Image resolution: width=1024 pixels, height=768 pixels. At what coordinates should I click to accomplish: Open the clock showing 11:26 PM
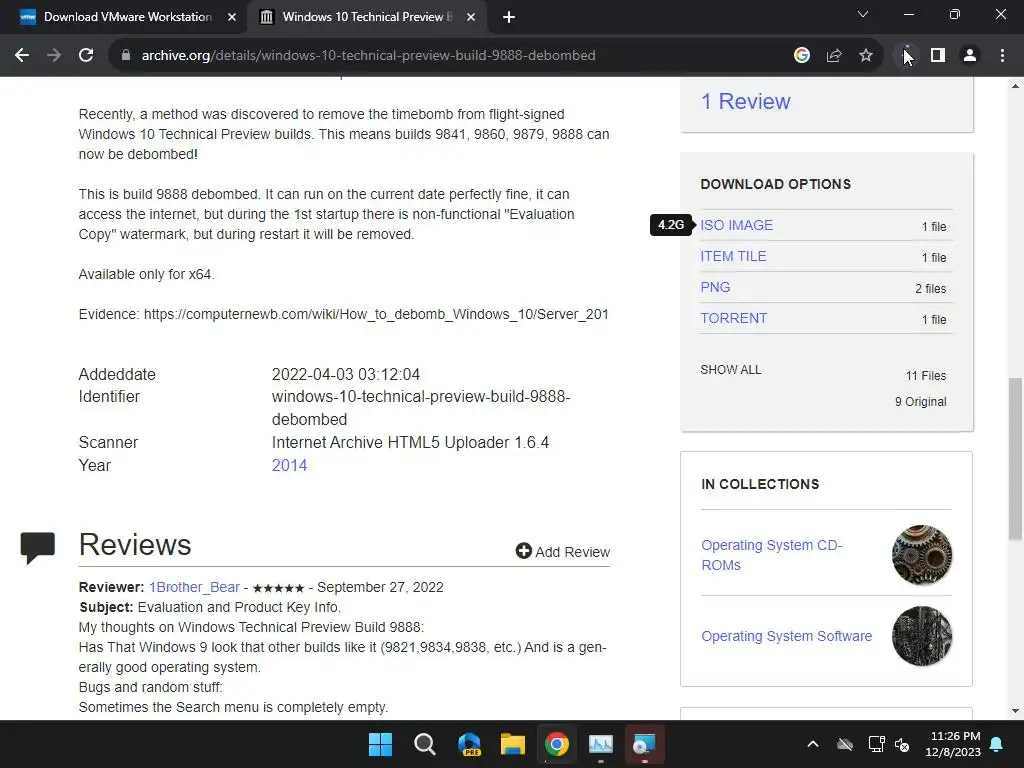(x=953, y=744)
